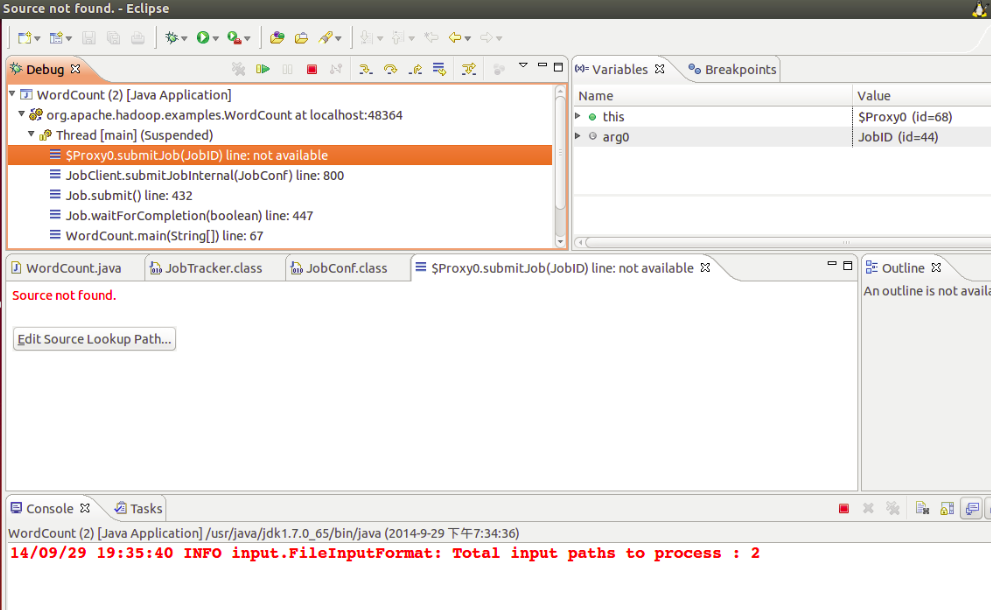Open the Debug launch dropdown arrow
This screenshot has width=991, height=610.
(184, 39)
